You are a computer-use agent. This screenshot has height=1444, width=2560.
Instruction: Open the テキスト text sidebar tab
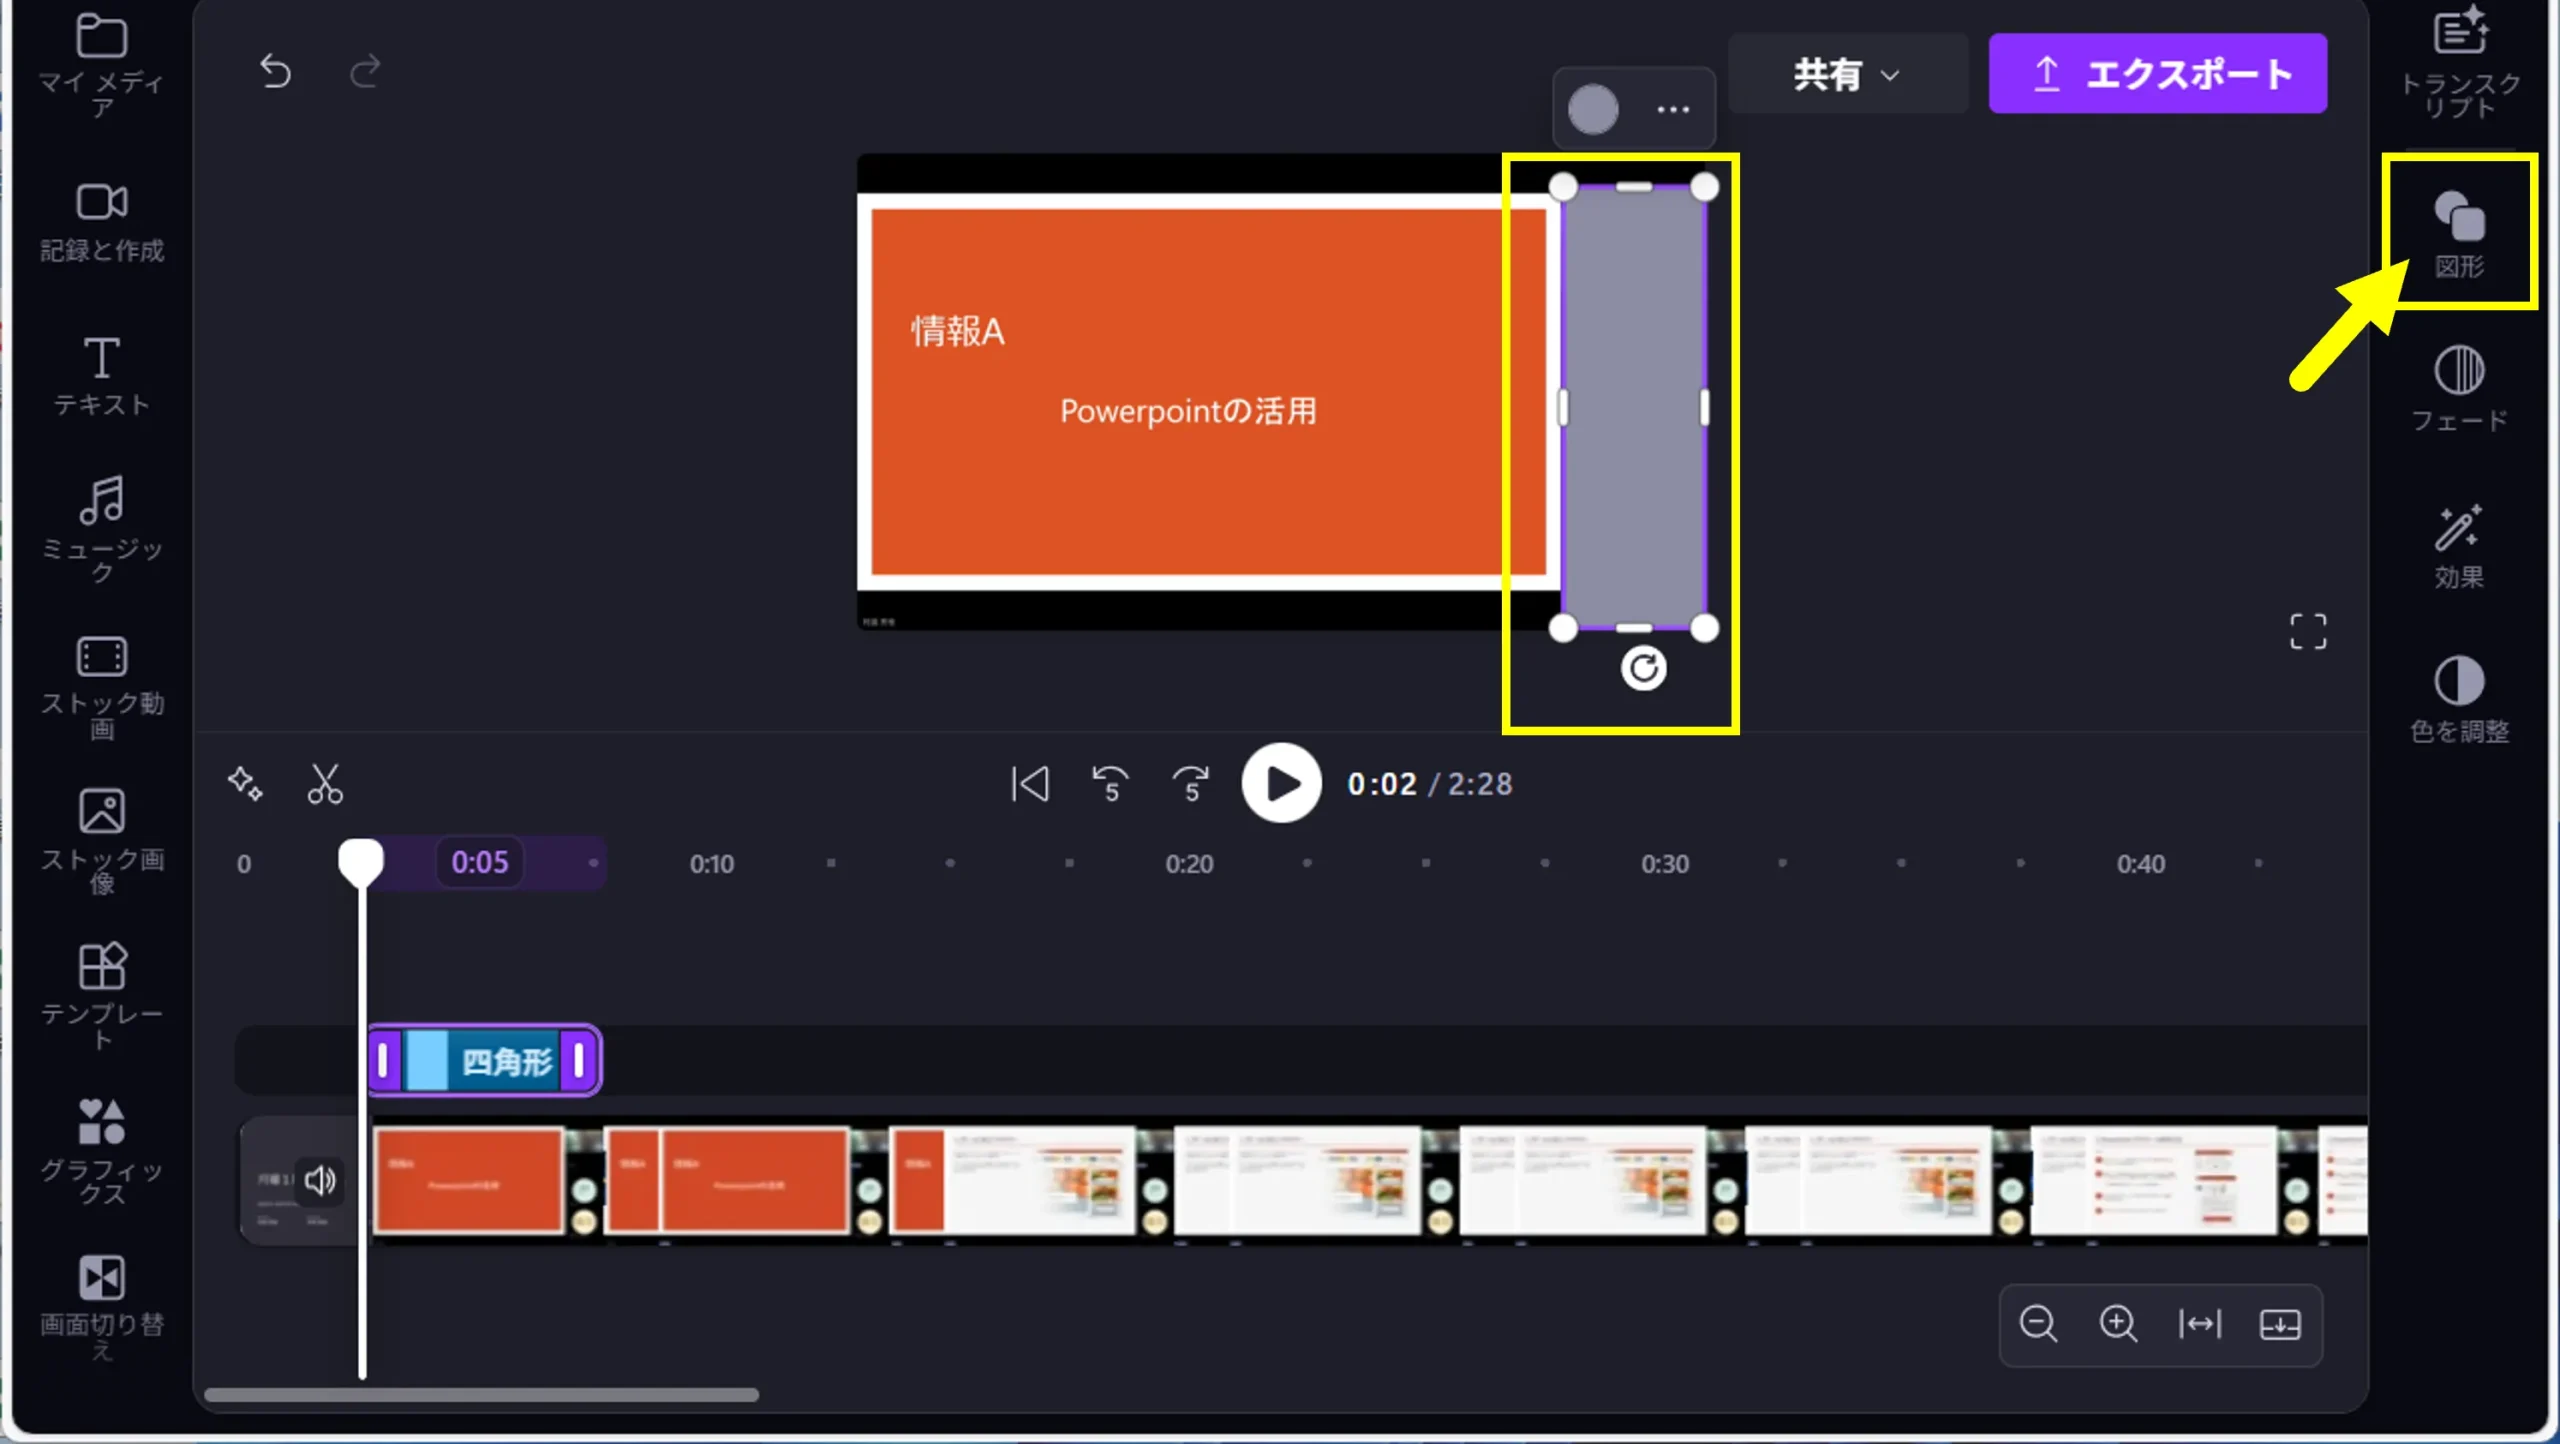point(101,376)
